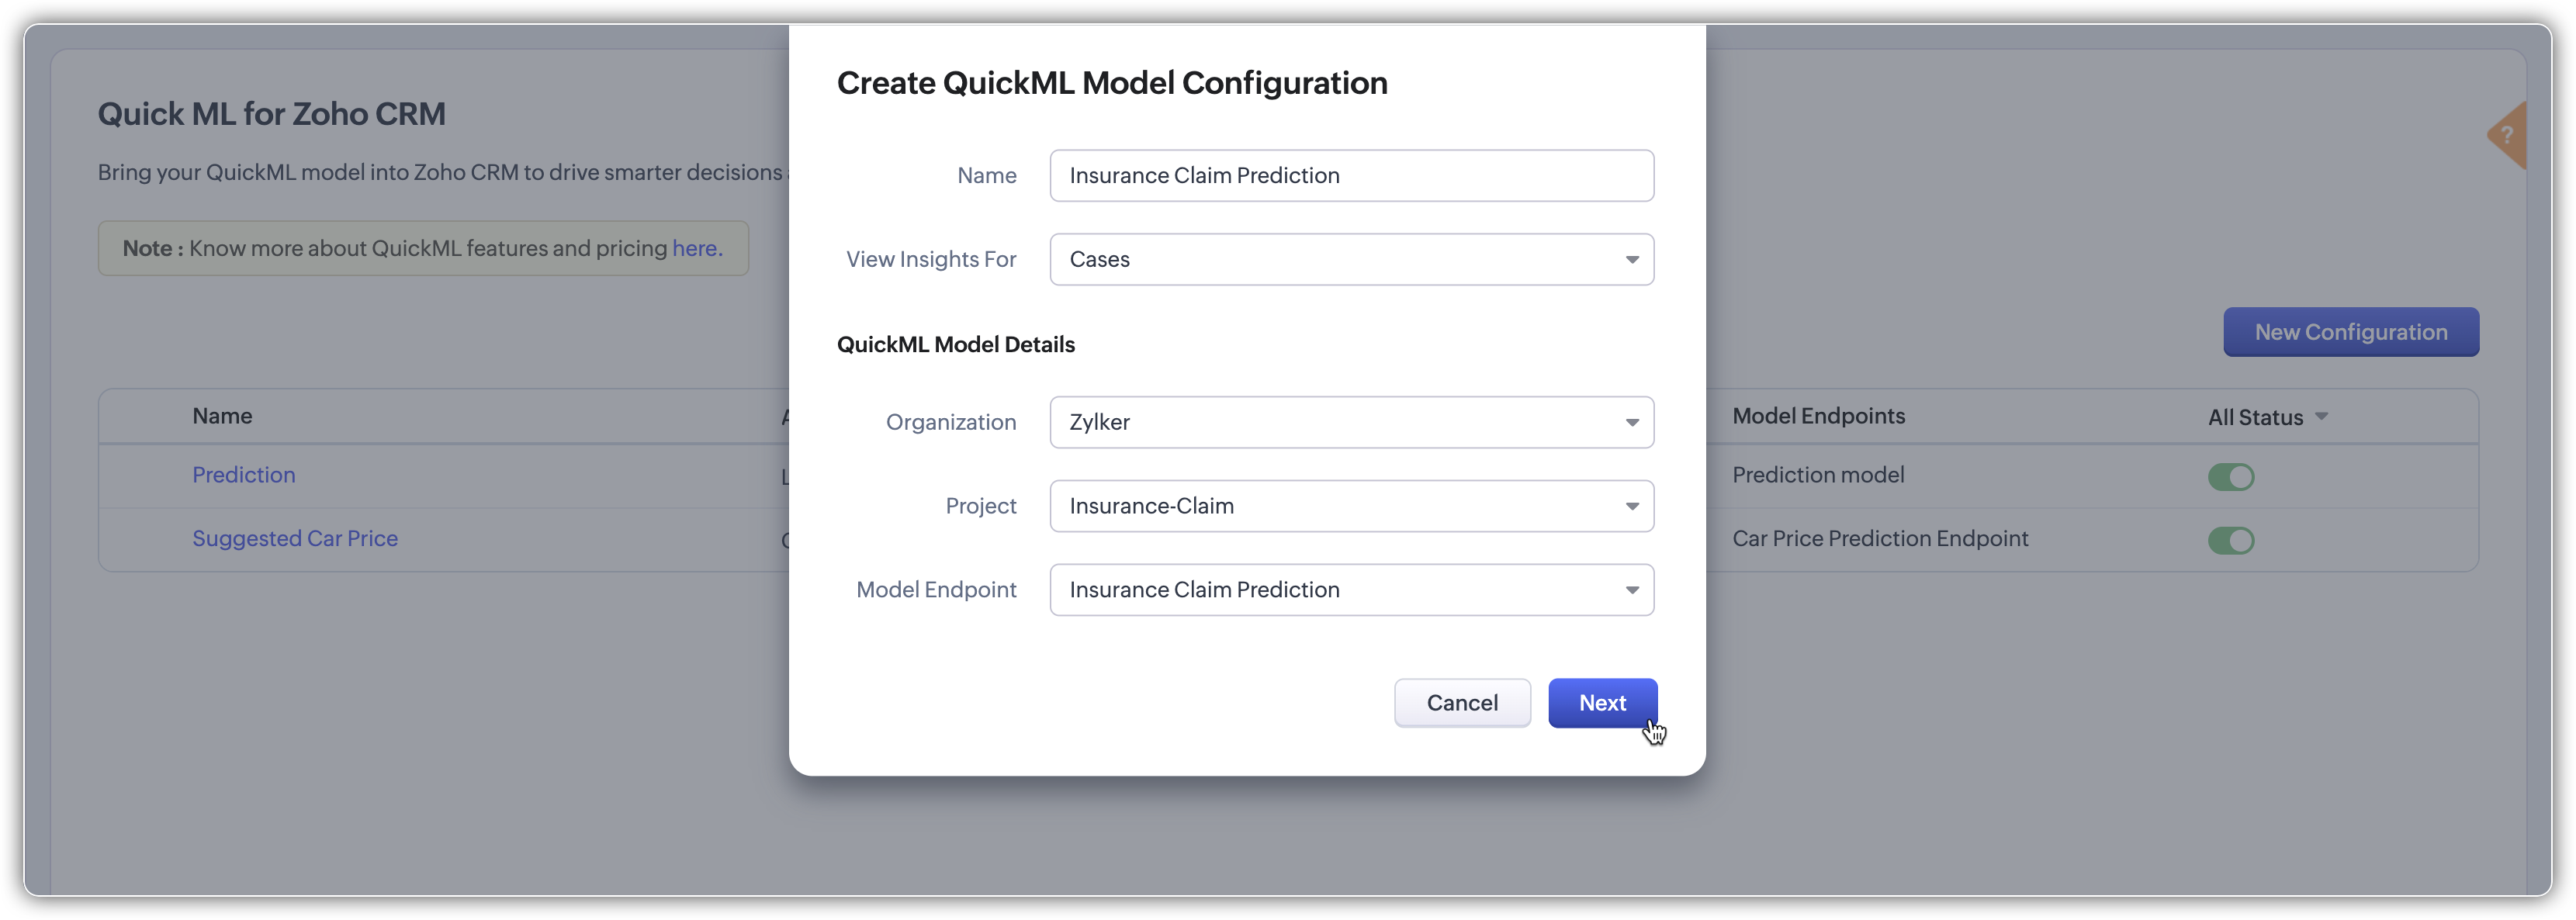This screenshot has height=920, width=2576.
Task: Click the Name column header
Action: tap(222, 416)
